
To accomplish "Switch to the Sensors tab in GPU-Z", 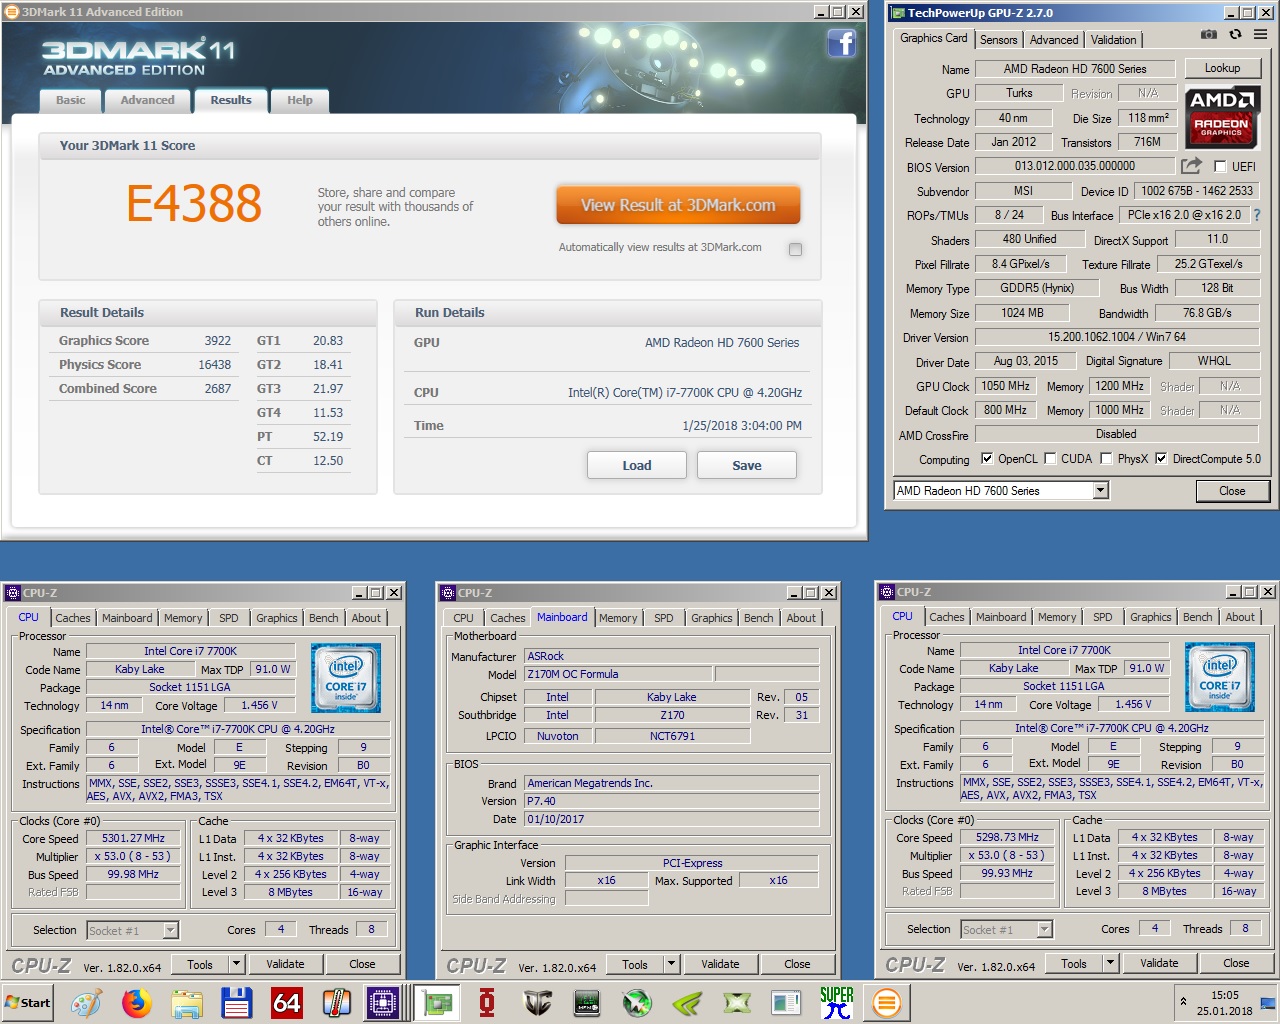I will click(998, 40).
